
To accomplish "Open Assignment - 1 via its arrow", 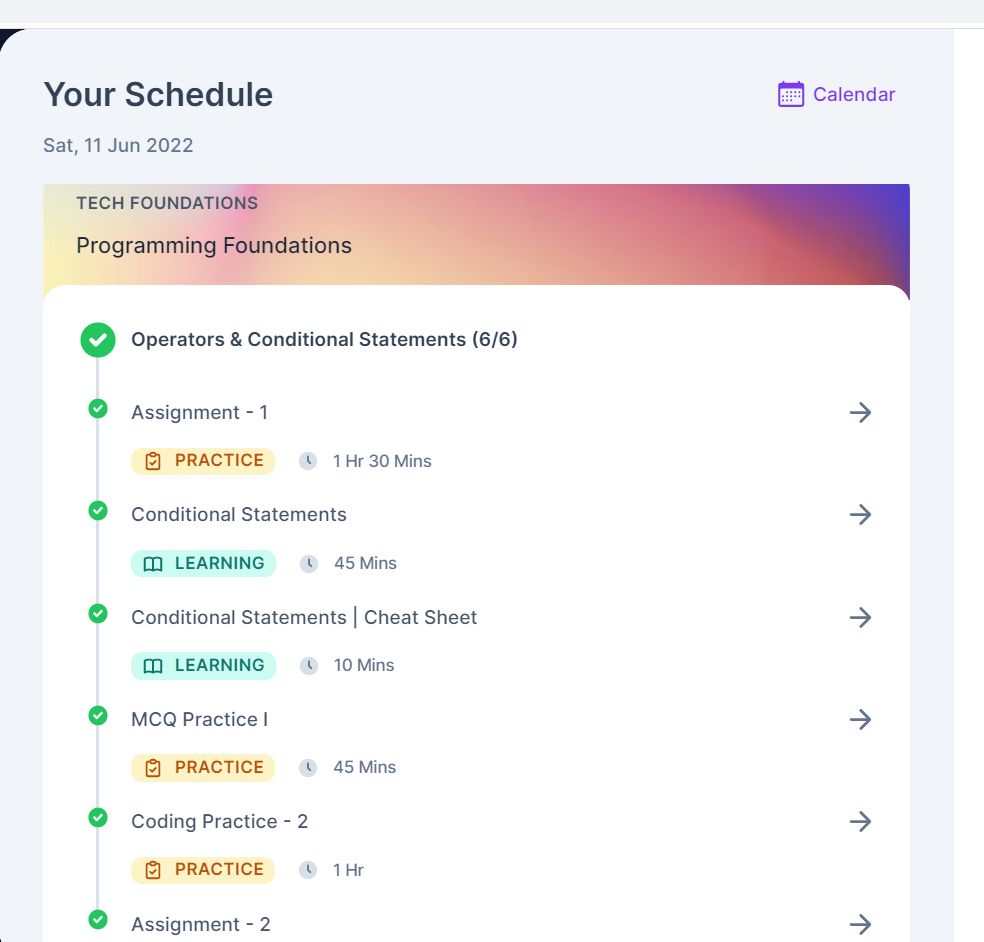I will pos(860,412).
